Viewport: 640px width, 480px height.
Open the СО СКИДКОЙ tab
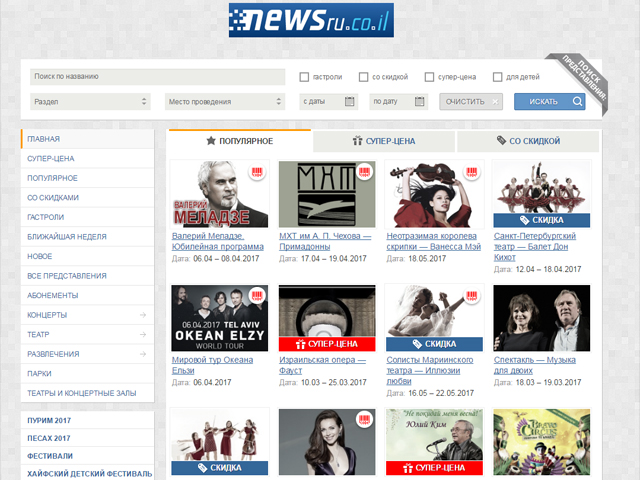528,141
